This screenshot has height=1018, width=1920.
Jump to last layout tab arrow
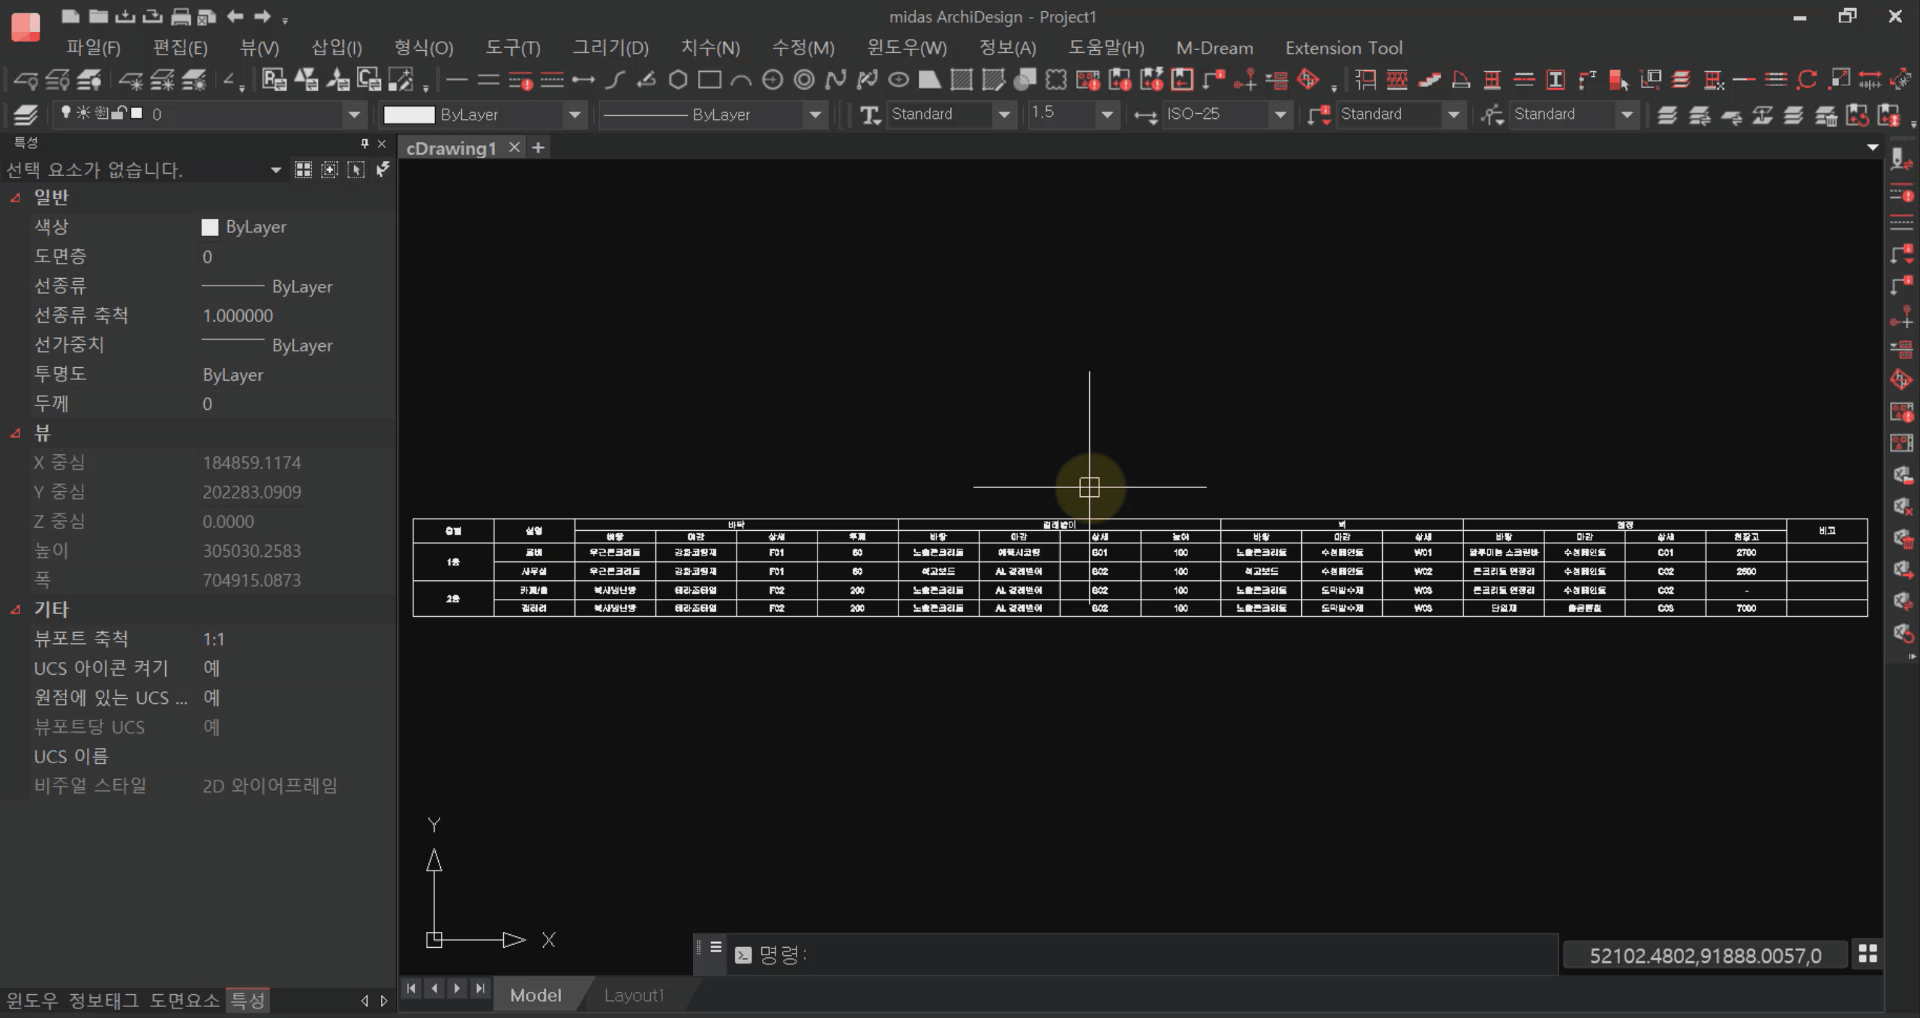point(480,988)
